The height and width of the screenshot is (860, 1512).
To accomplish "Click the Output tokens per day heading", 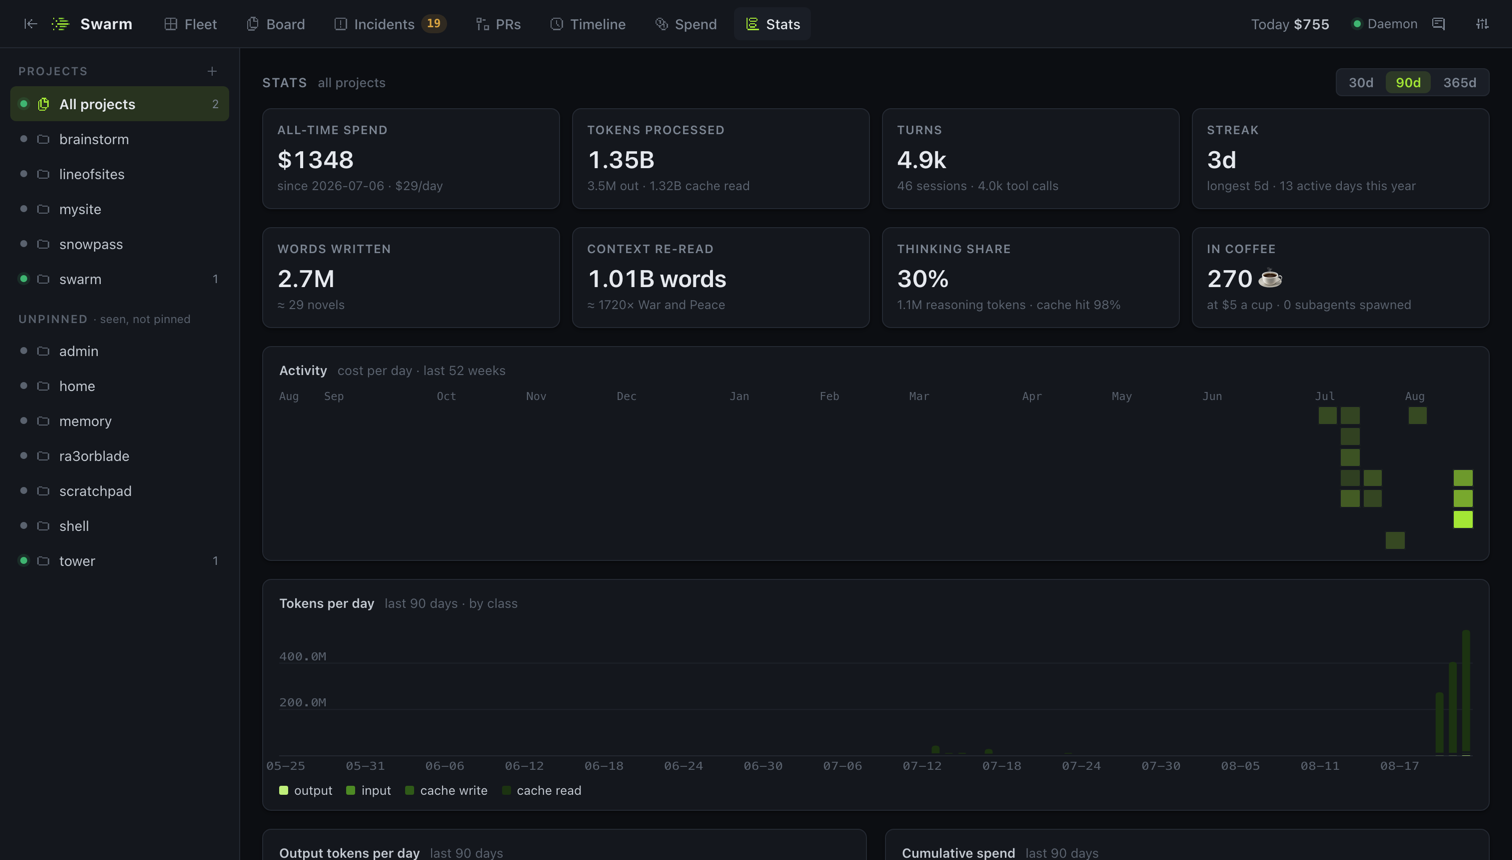I will (349, 853).
